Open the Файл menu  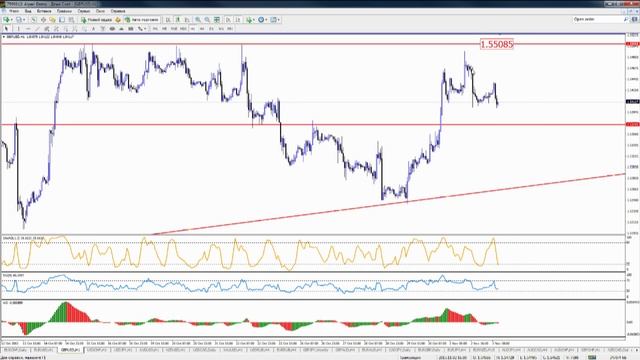14,11
